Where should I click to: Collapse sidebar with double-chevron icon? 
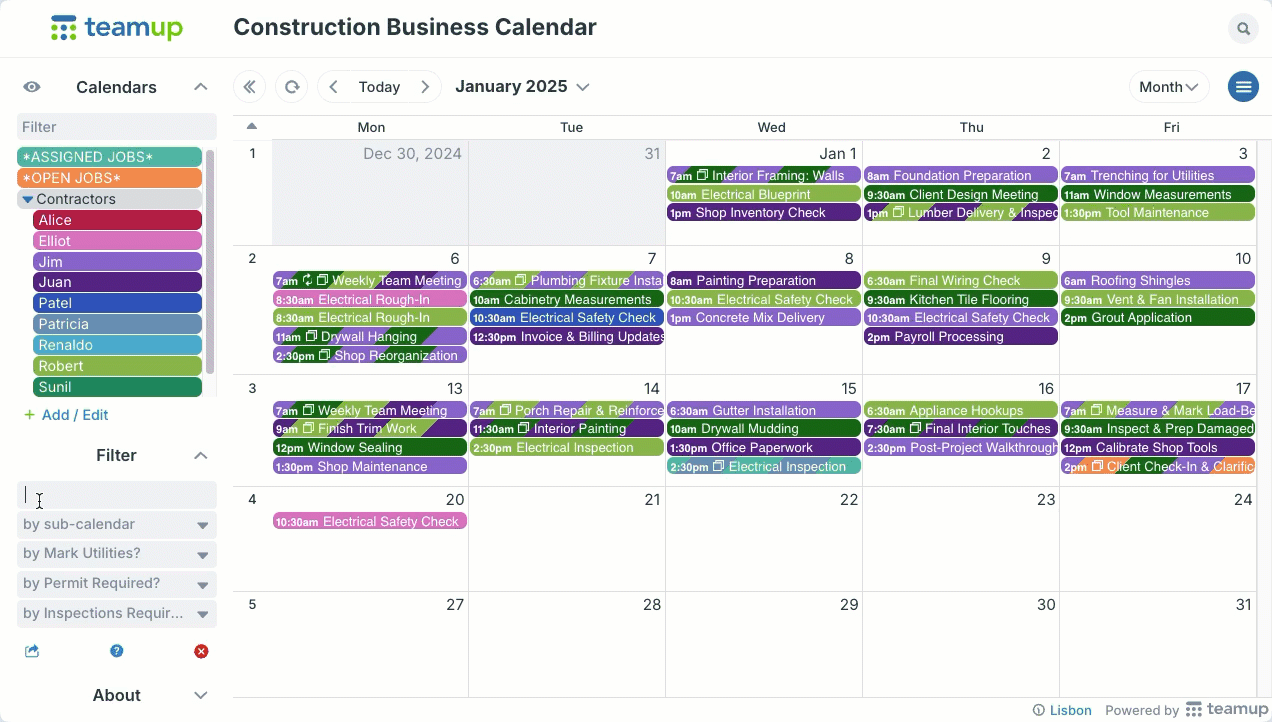(250, 87)
